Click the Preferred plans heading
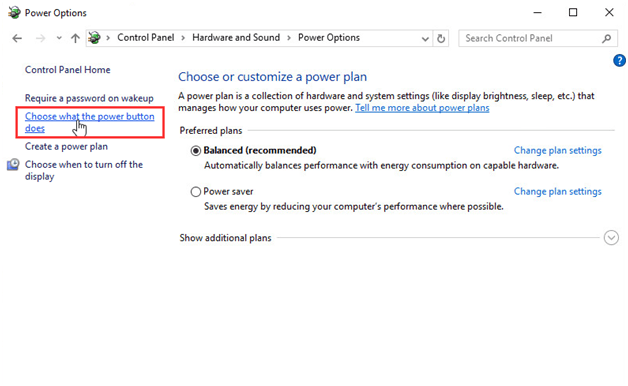 coord(211,131)
